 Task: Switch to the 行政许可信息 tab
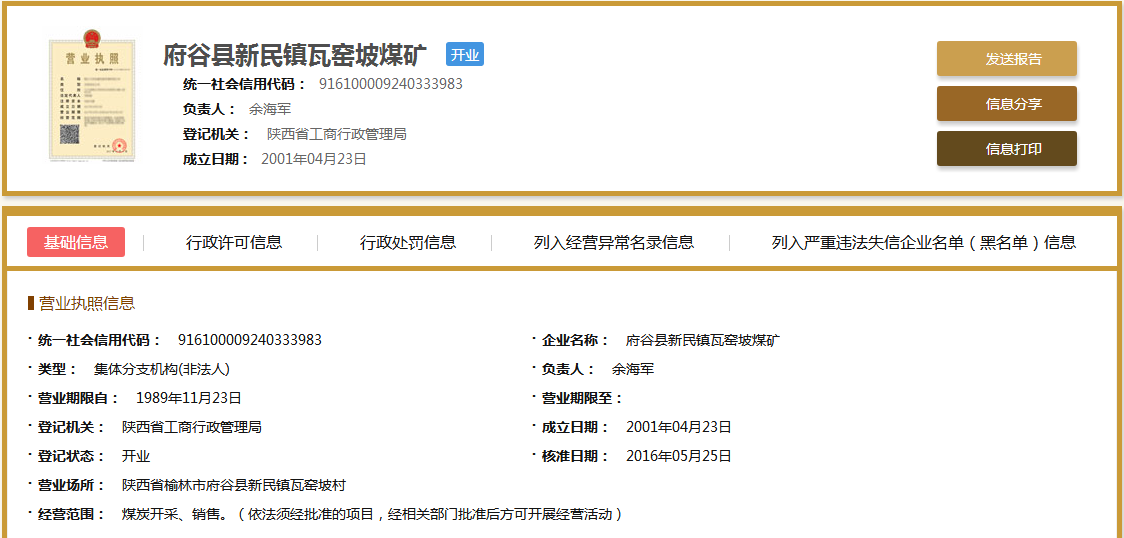point(234,242)
